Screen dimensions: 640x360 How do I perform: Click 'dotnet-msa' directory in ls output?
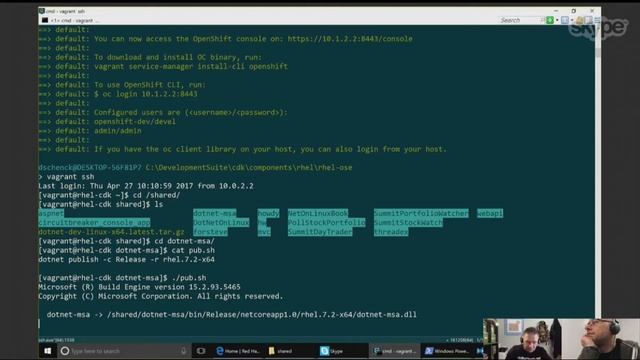pos(215,213)
